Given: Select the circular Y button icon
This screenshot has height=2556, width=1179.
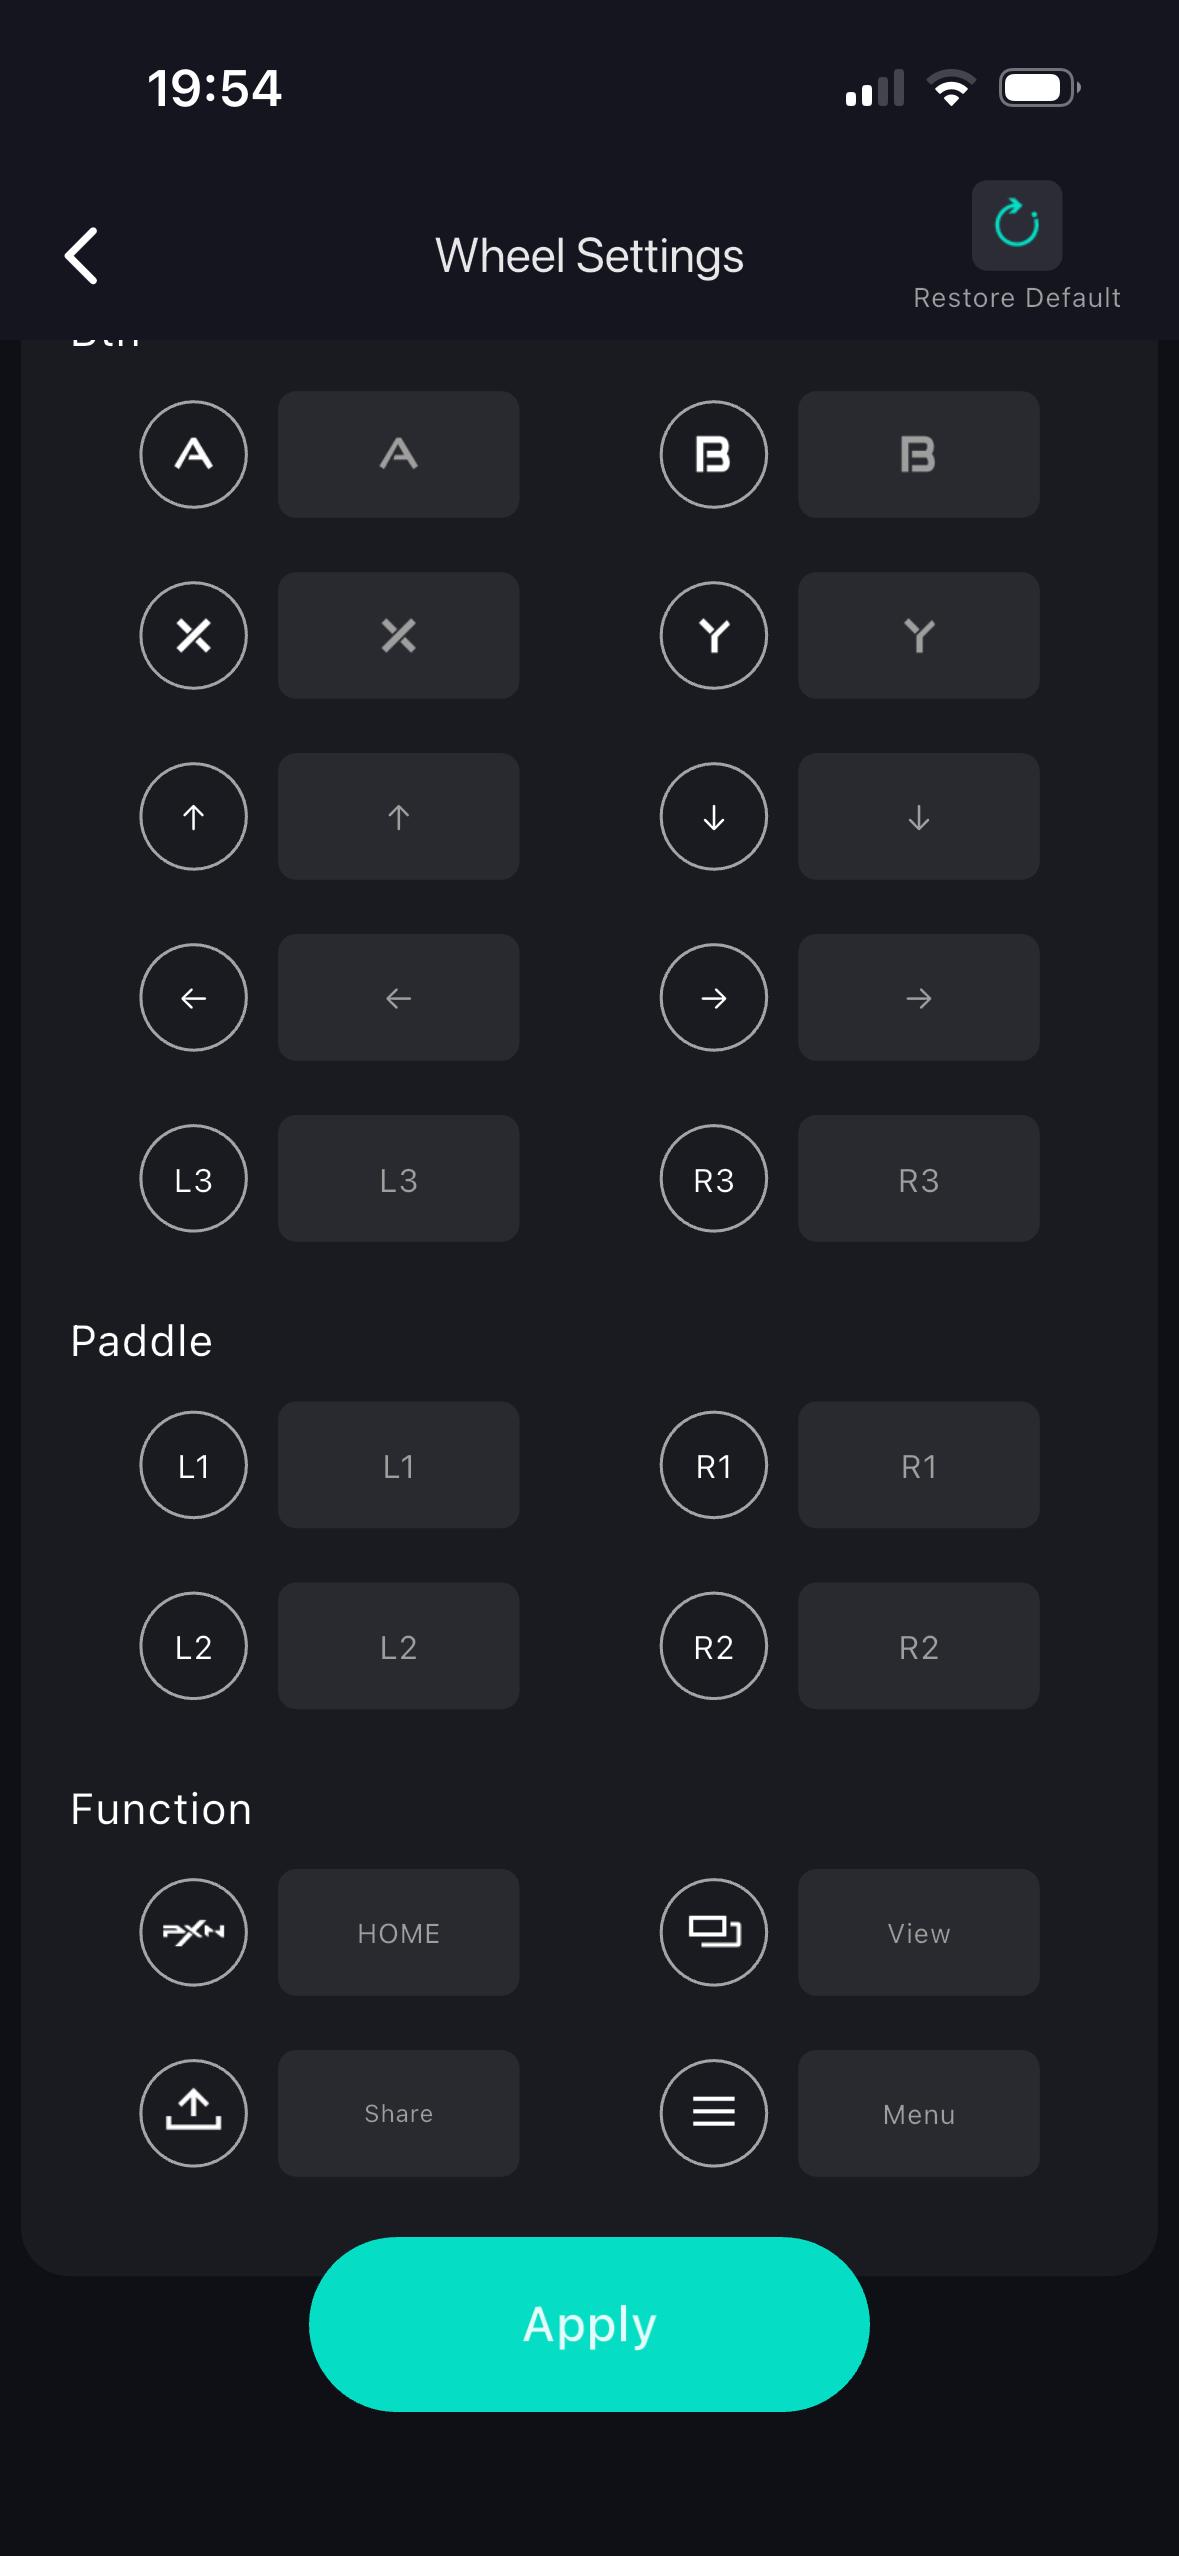Looking at the screenshot, I should click(713, 636).
